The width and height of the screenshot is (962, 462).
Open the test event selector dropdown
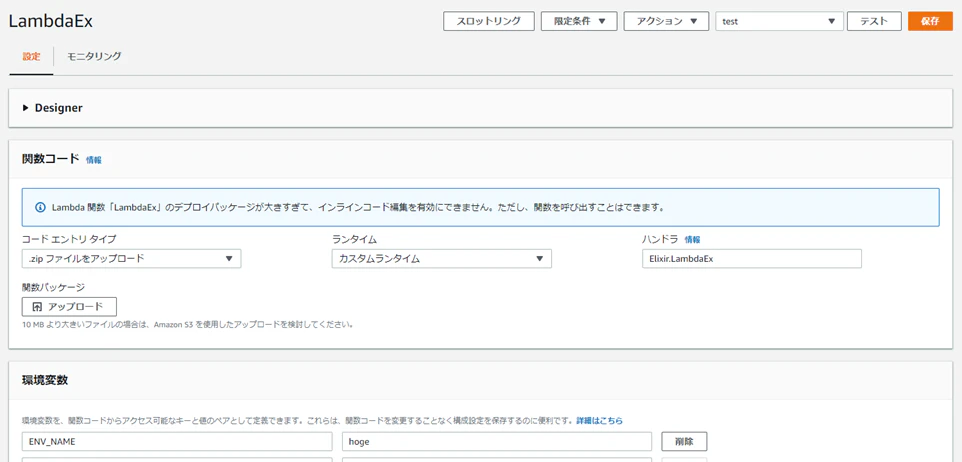click(x=779, y=21)
